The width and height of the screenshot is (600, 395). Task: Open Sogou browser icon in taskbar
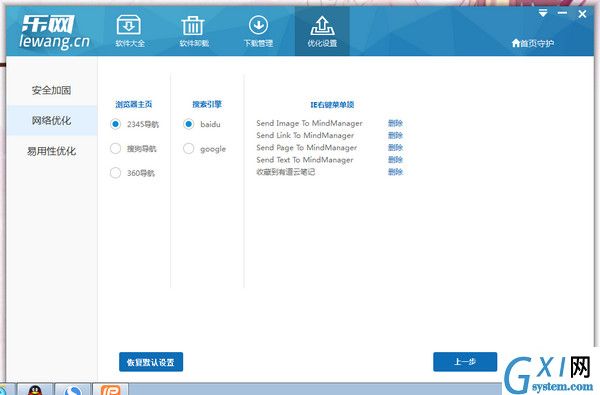coord(73,390)
